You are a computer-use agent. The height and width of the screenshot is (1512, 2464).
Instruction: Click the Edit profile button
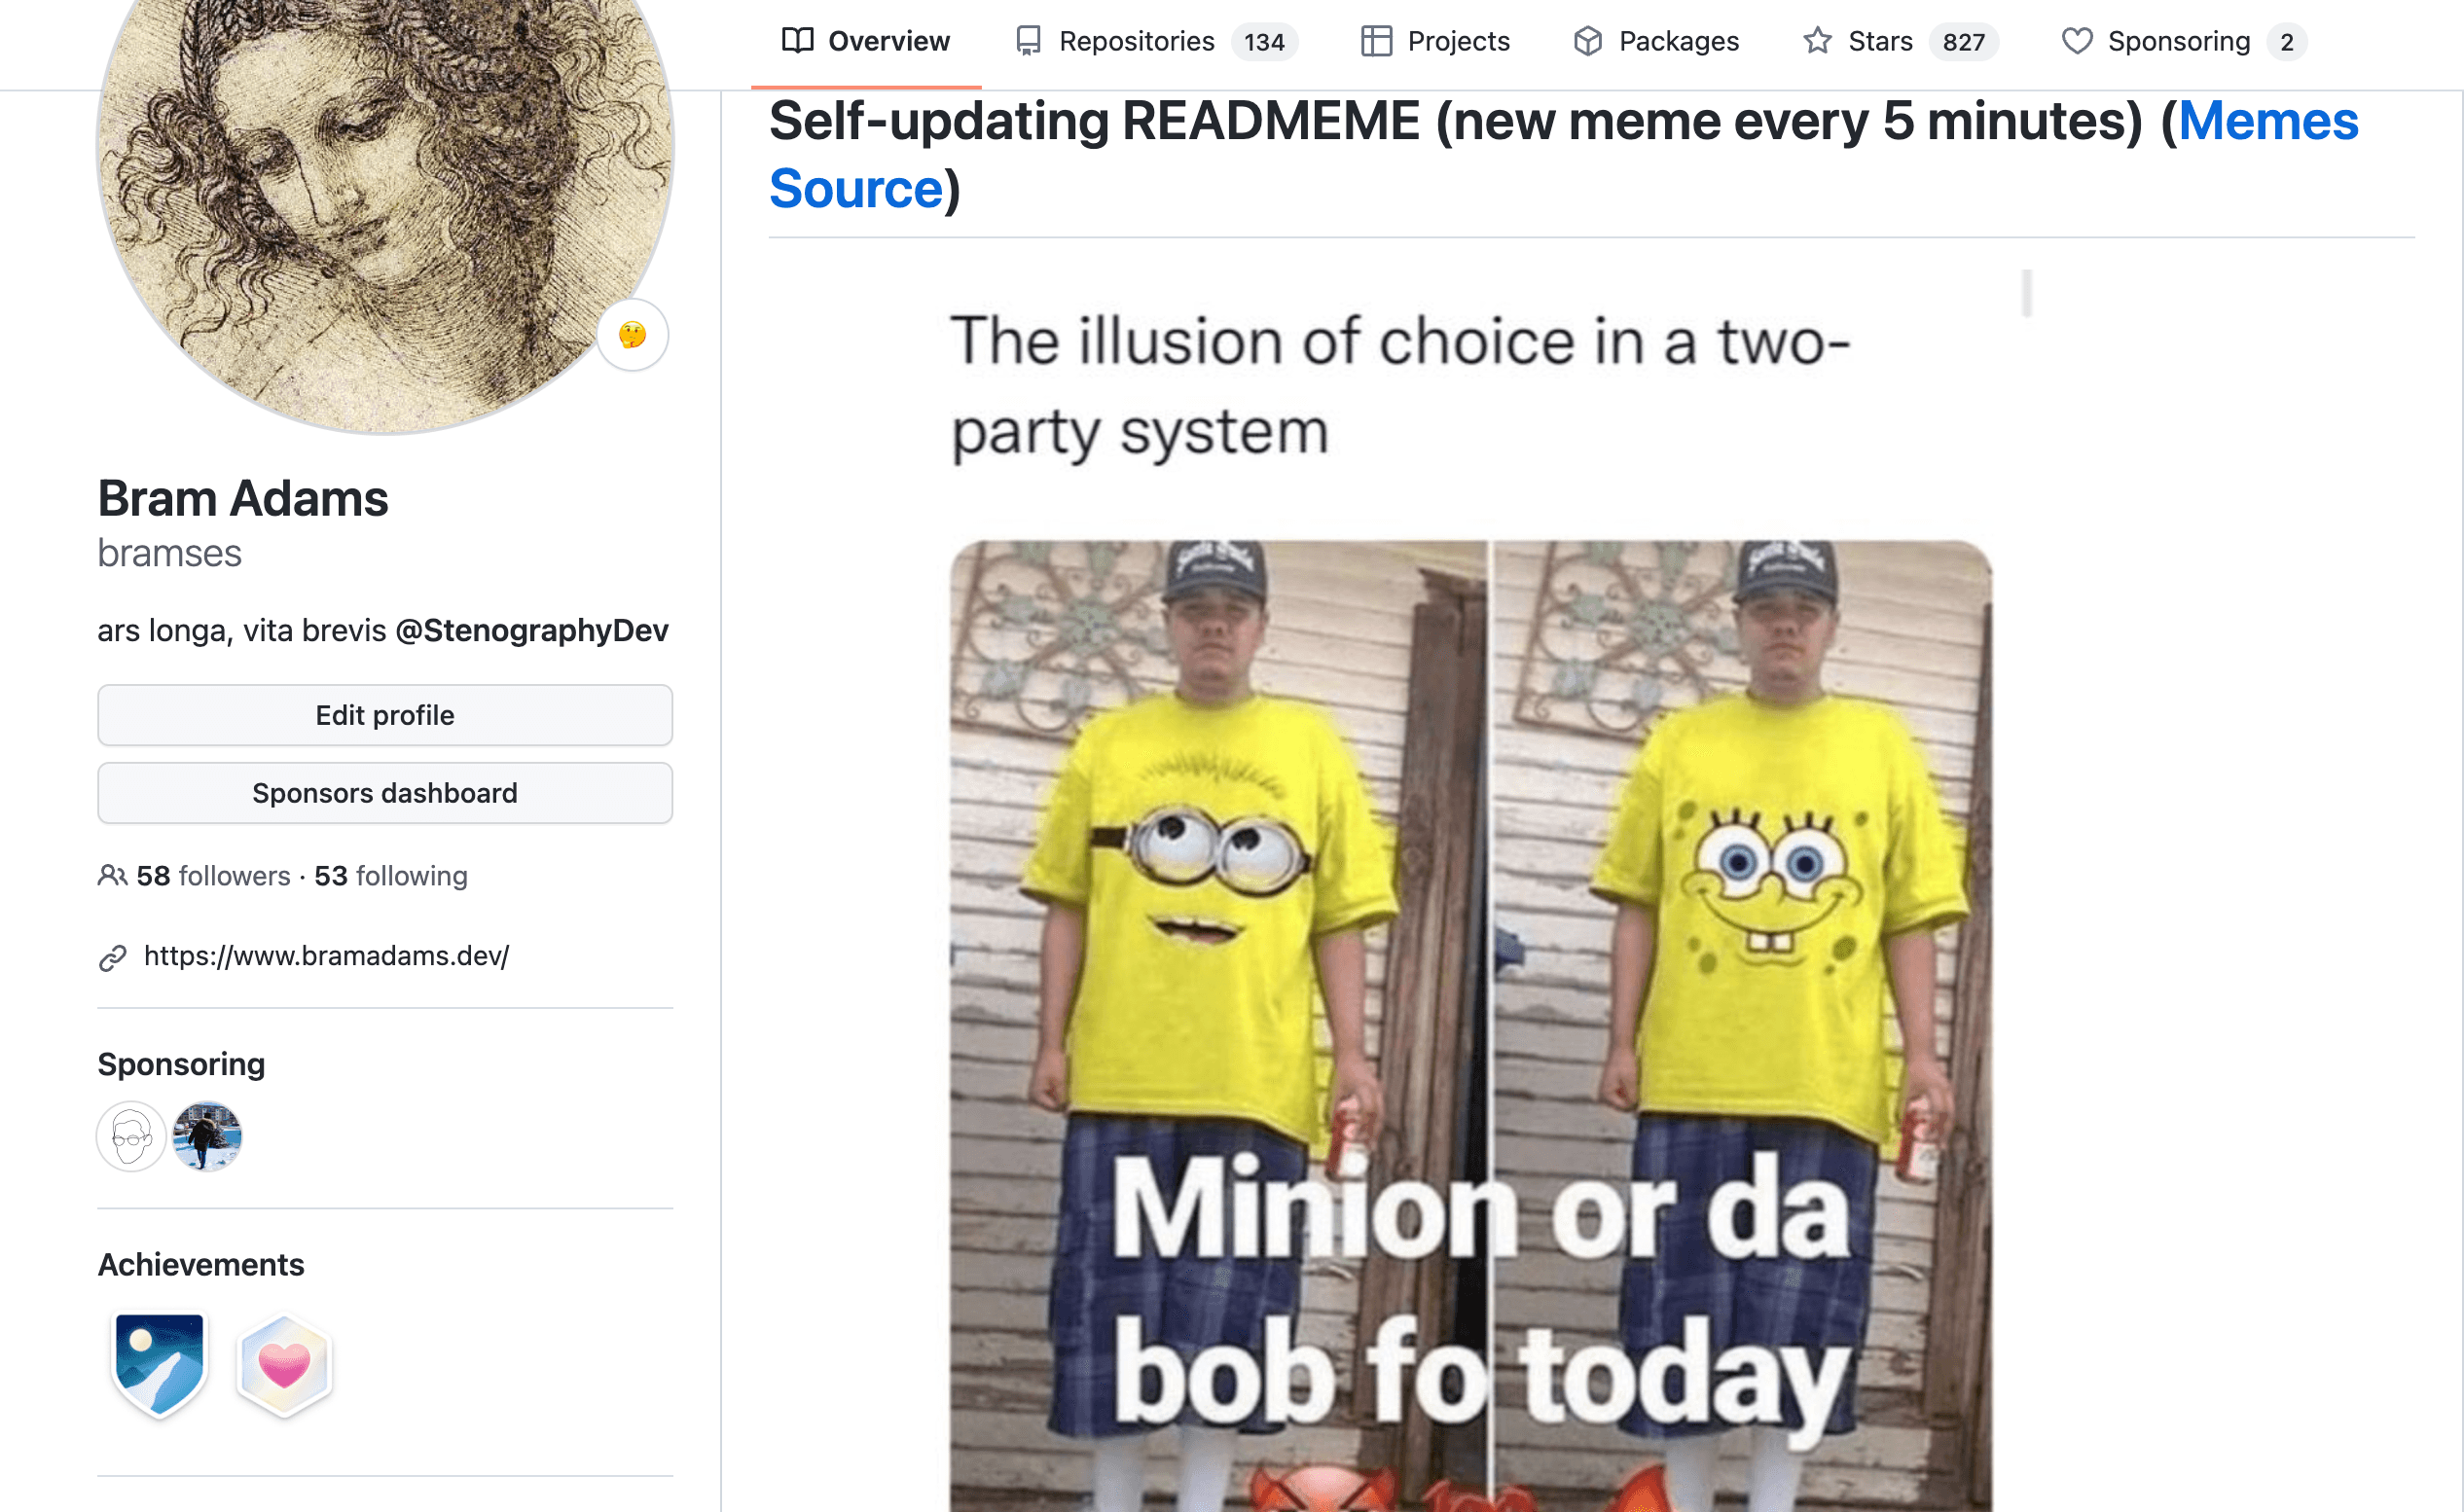point(385,715)
